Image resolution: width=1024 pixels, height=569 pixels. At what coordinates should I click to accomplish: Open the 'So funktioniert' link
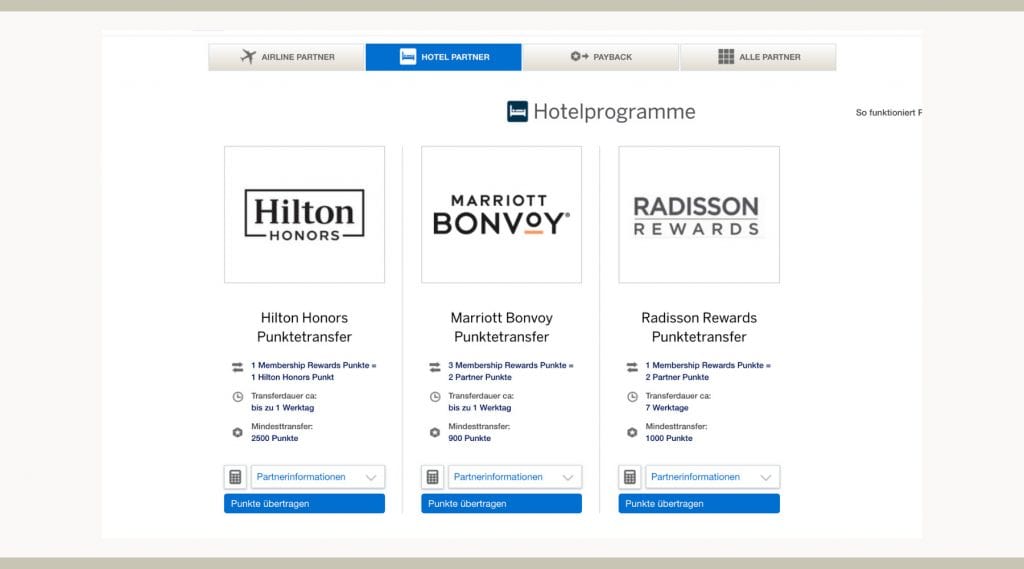(889, 112)
